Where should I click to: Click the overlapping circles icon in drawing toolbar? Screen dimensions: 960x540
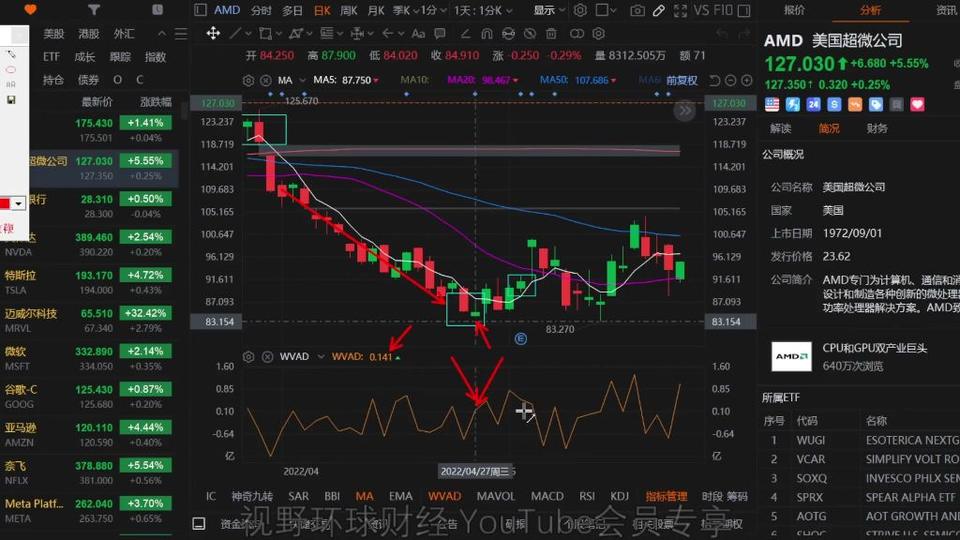[x=577, y=33]
